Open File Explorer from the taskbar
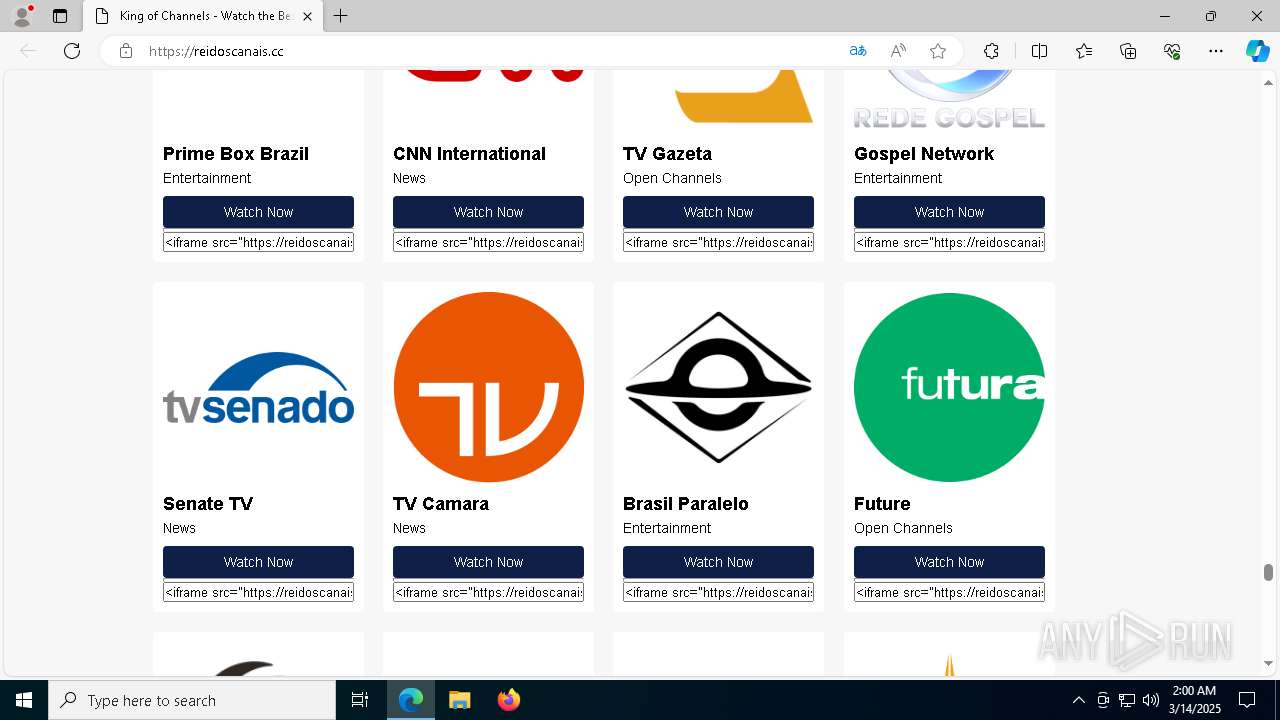Image resolution: width=1280 pixels, height=720 pixels. (459, 700)
